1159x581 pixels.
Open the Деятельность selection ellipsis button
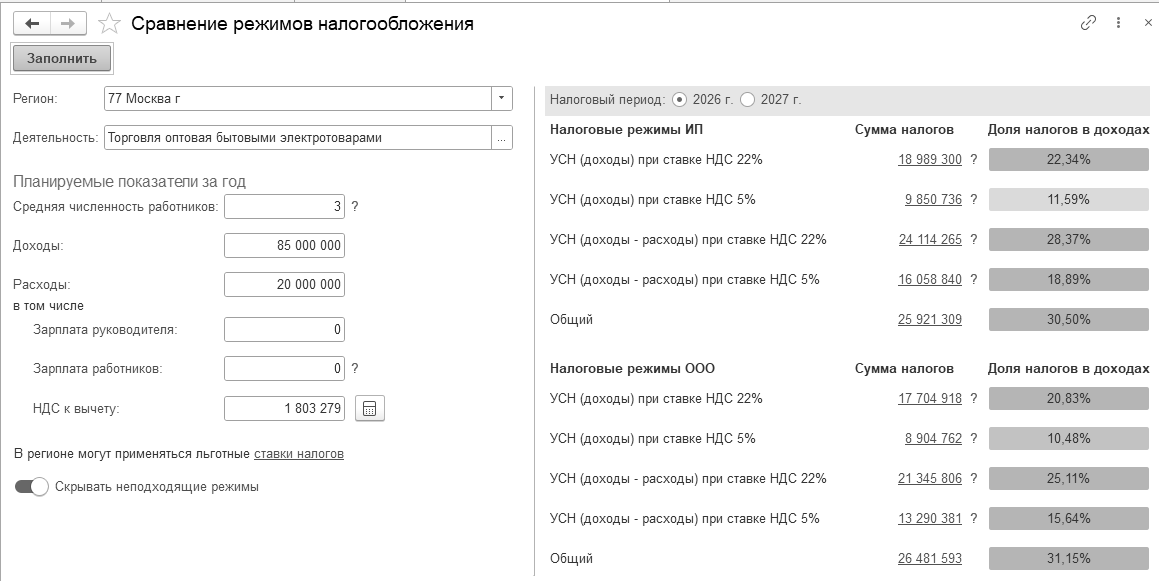coord(502,138)
